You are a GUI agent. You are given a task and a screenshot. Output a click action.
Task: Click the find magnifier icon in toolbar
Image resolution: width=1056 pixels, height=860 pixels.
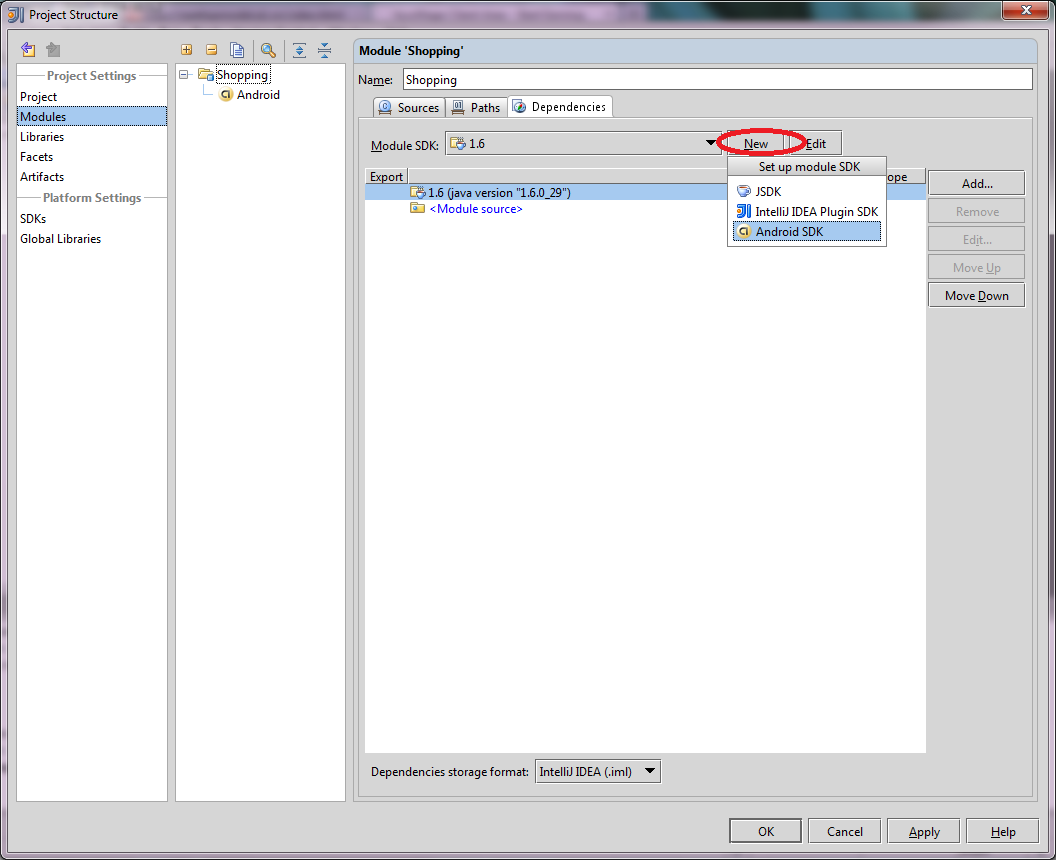coord(268,50)
